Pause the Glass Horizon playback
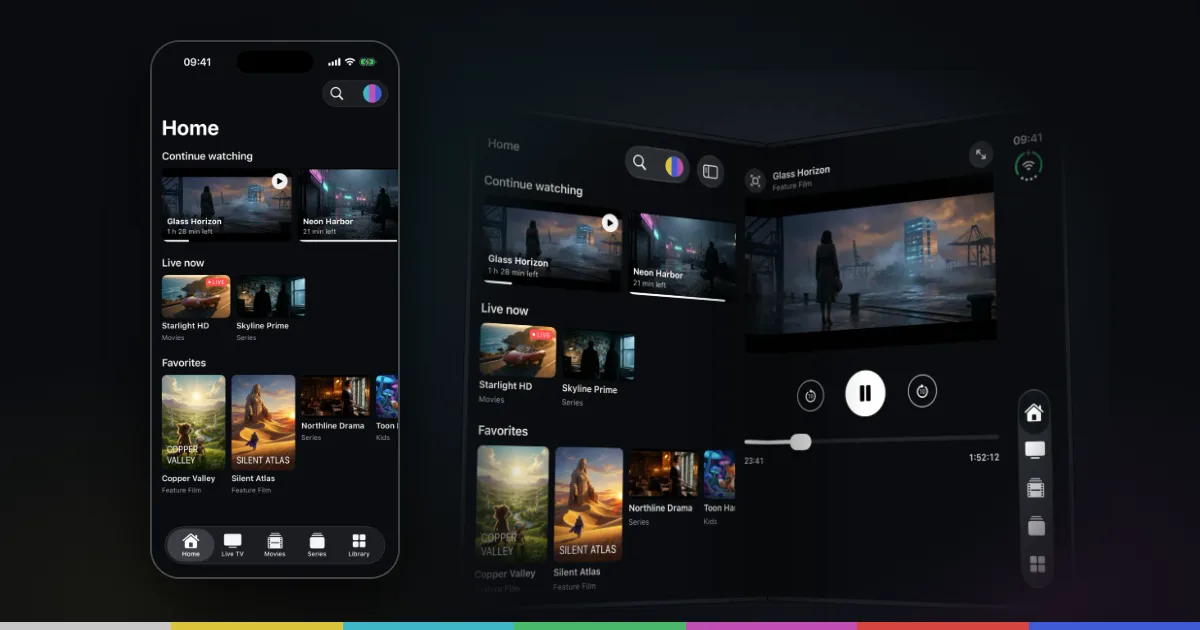Viewport: 1200px width, 630px height. point(865,393)
